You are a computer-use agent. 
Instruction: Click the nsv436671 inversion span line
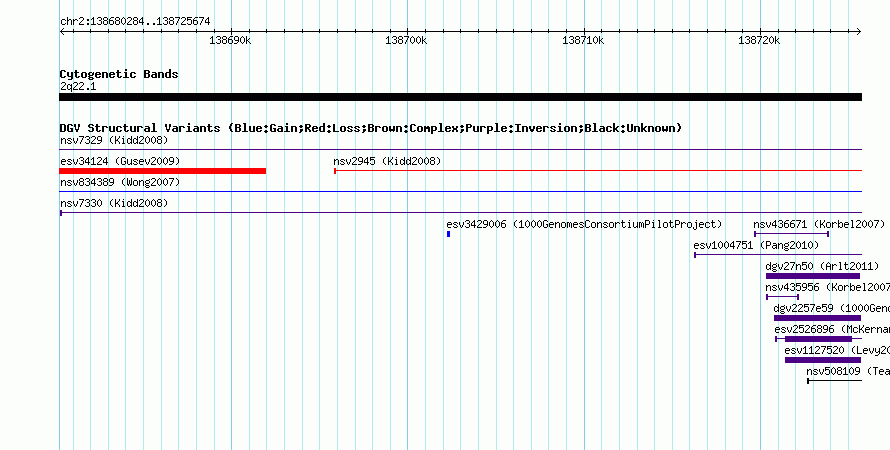(791, 234)
